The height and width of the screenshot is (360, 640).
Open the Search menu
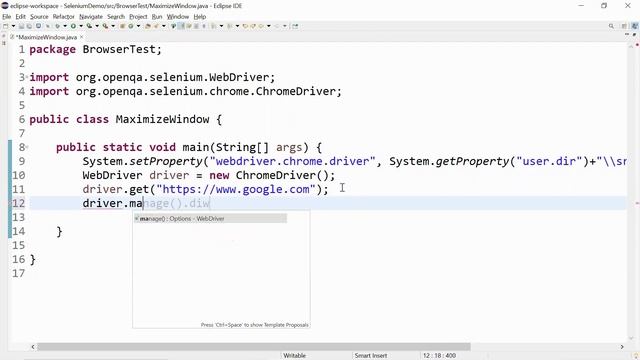tap(116, 17)
